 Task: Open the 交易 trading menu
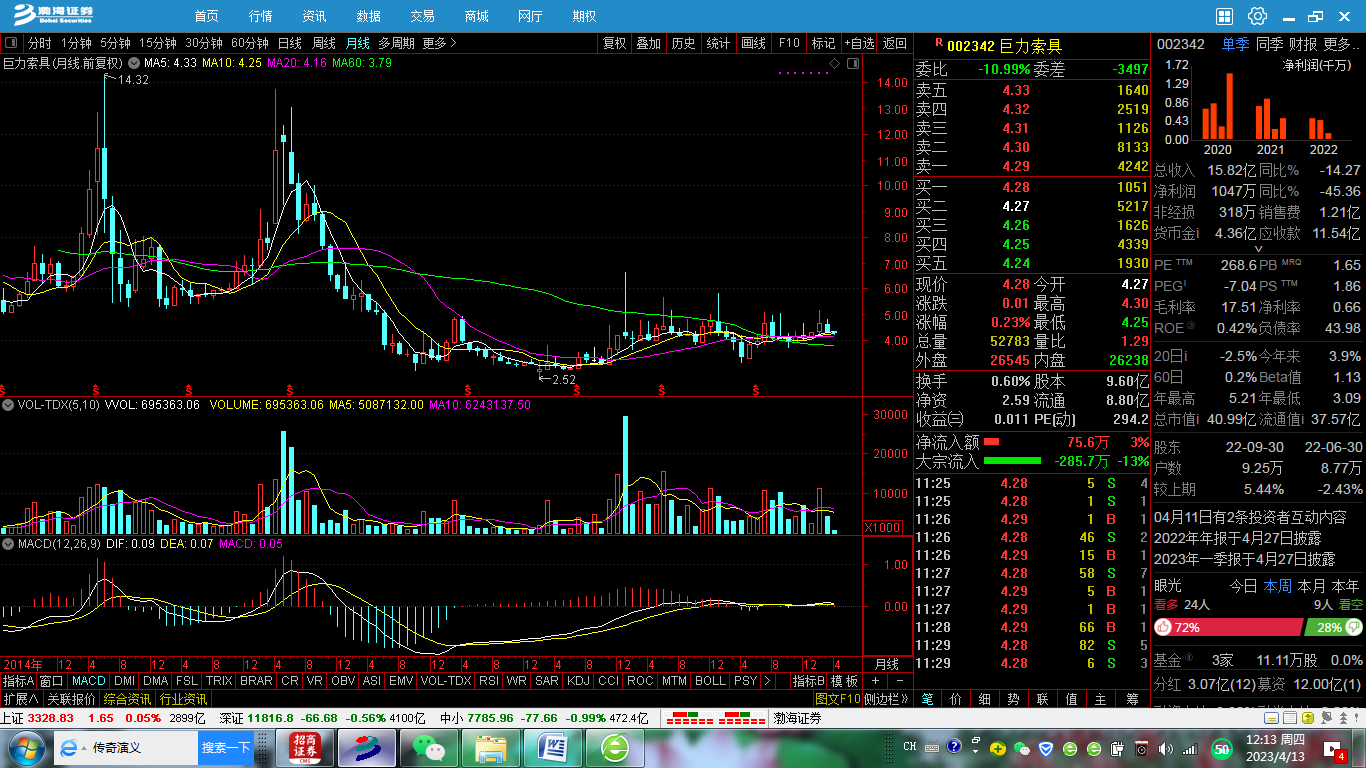[422, 16]
